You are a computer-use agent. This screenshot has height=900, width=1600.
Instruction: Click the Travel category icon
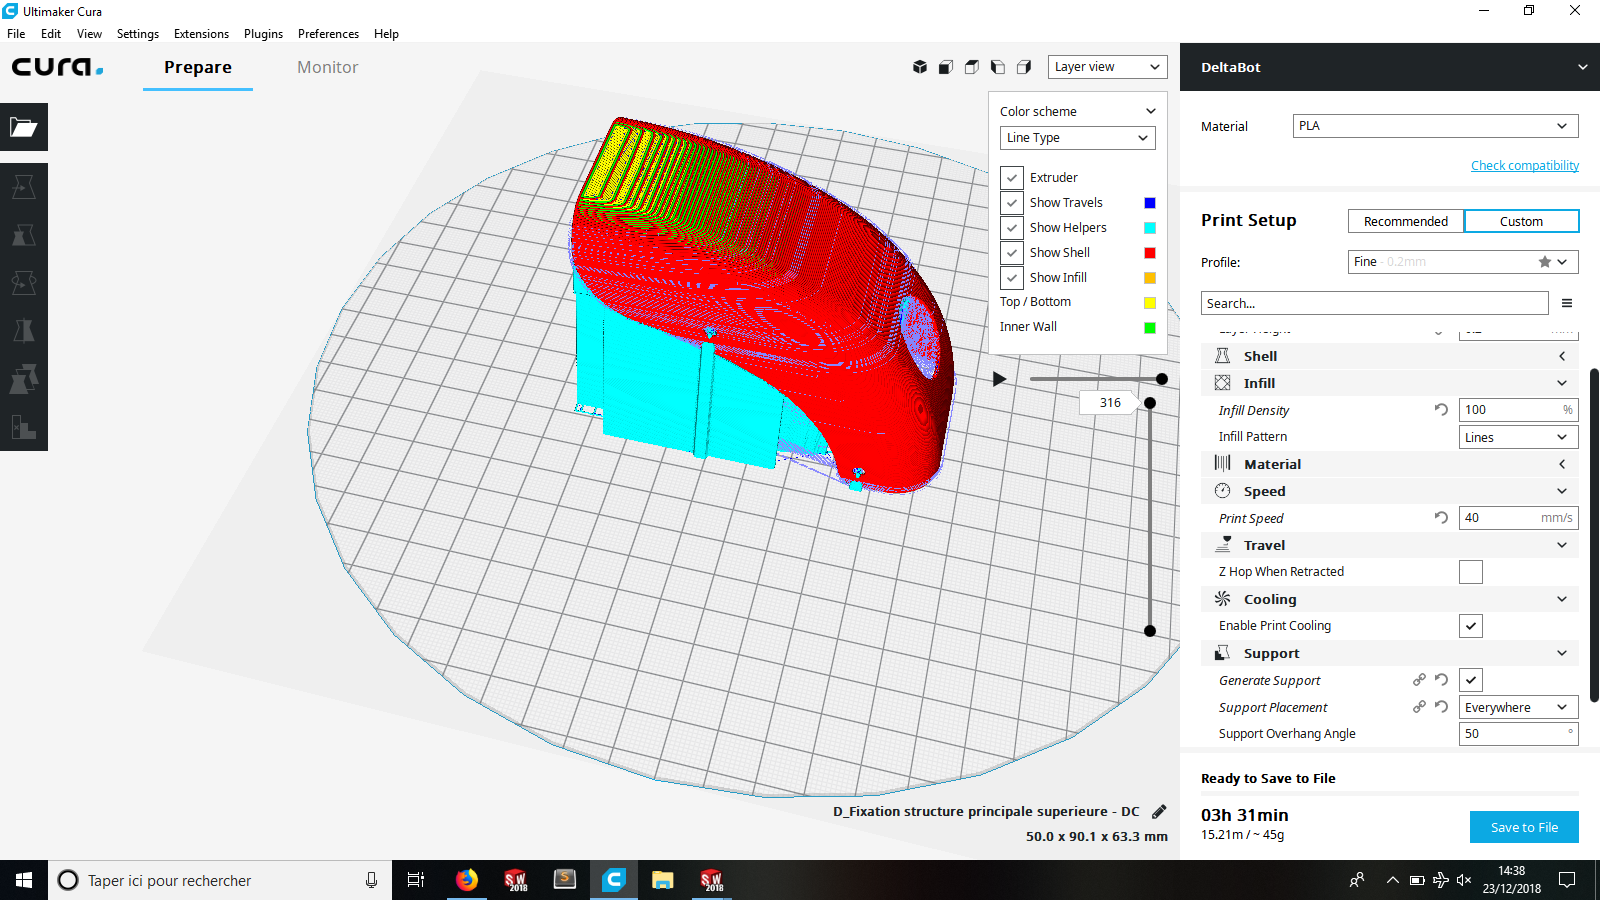1222,544
